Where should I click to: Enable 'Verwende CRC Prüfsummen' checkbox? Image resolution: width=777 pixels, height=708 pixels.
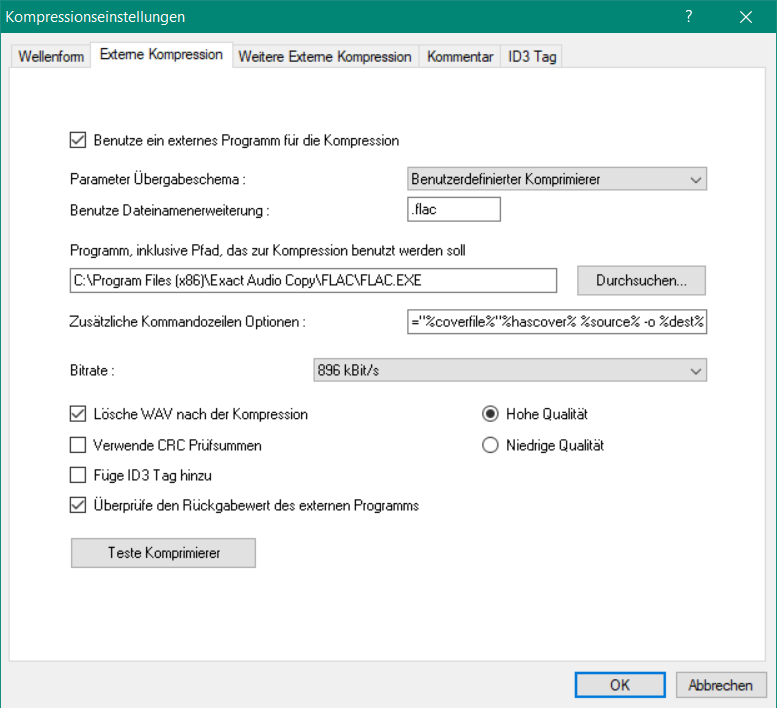coord(78,445)
